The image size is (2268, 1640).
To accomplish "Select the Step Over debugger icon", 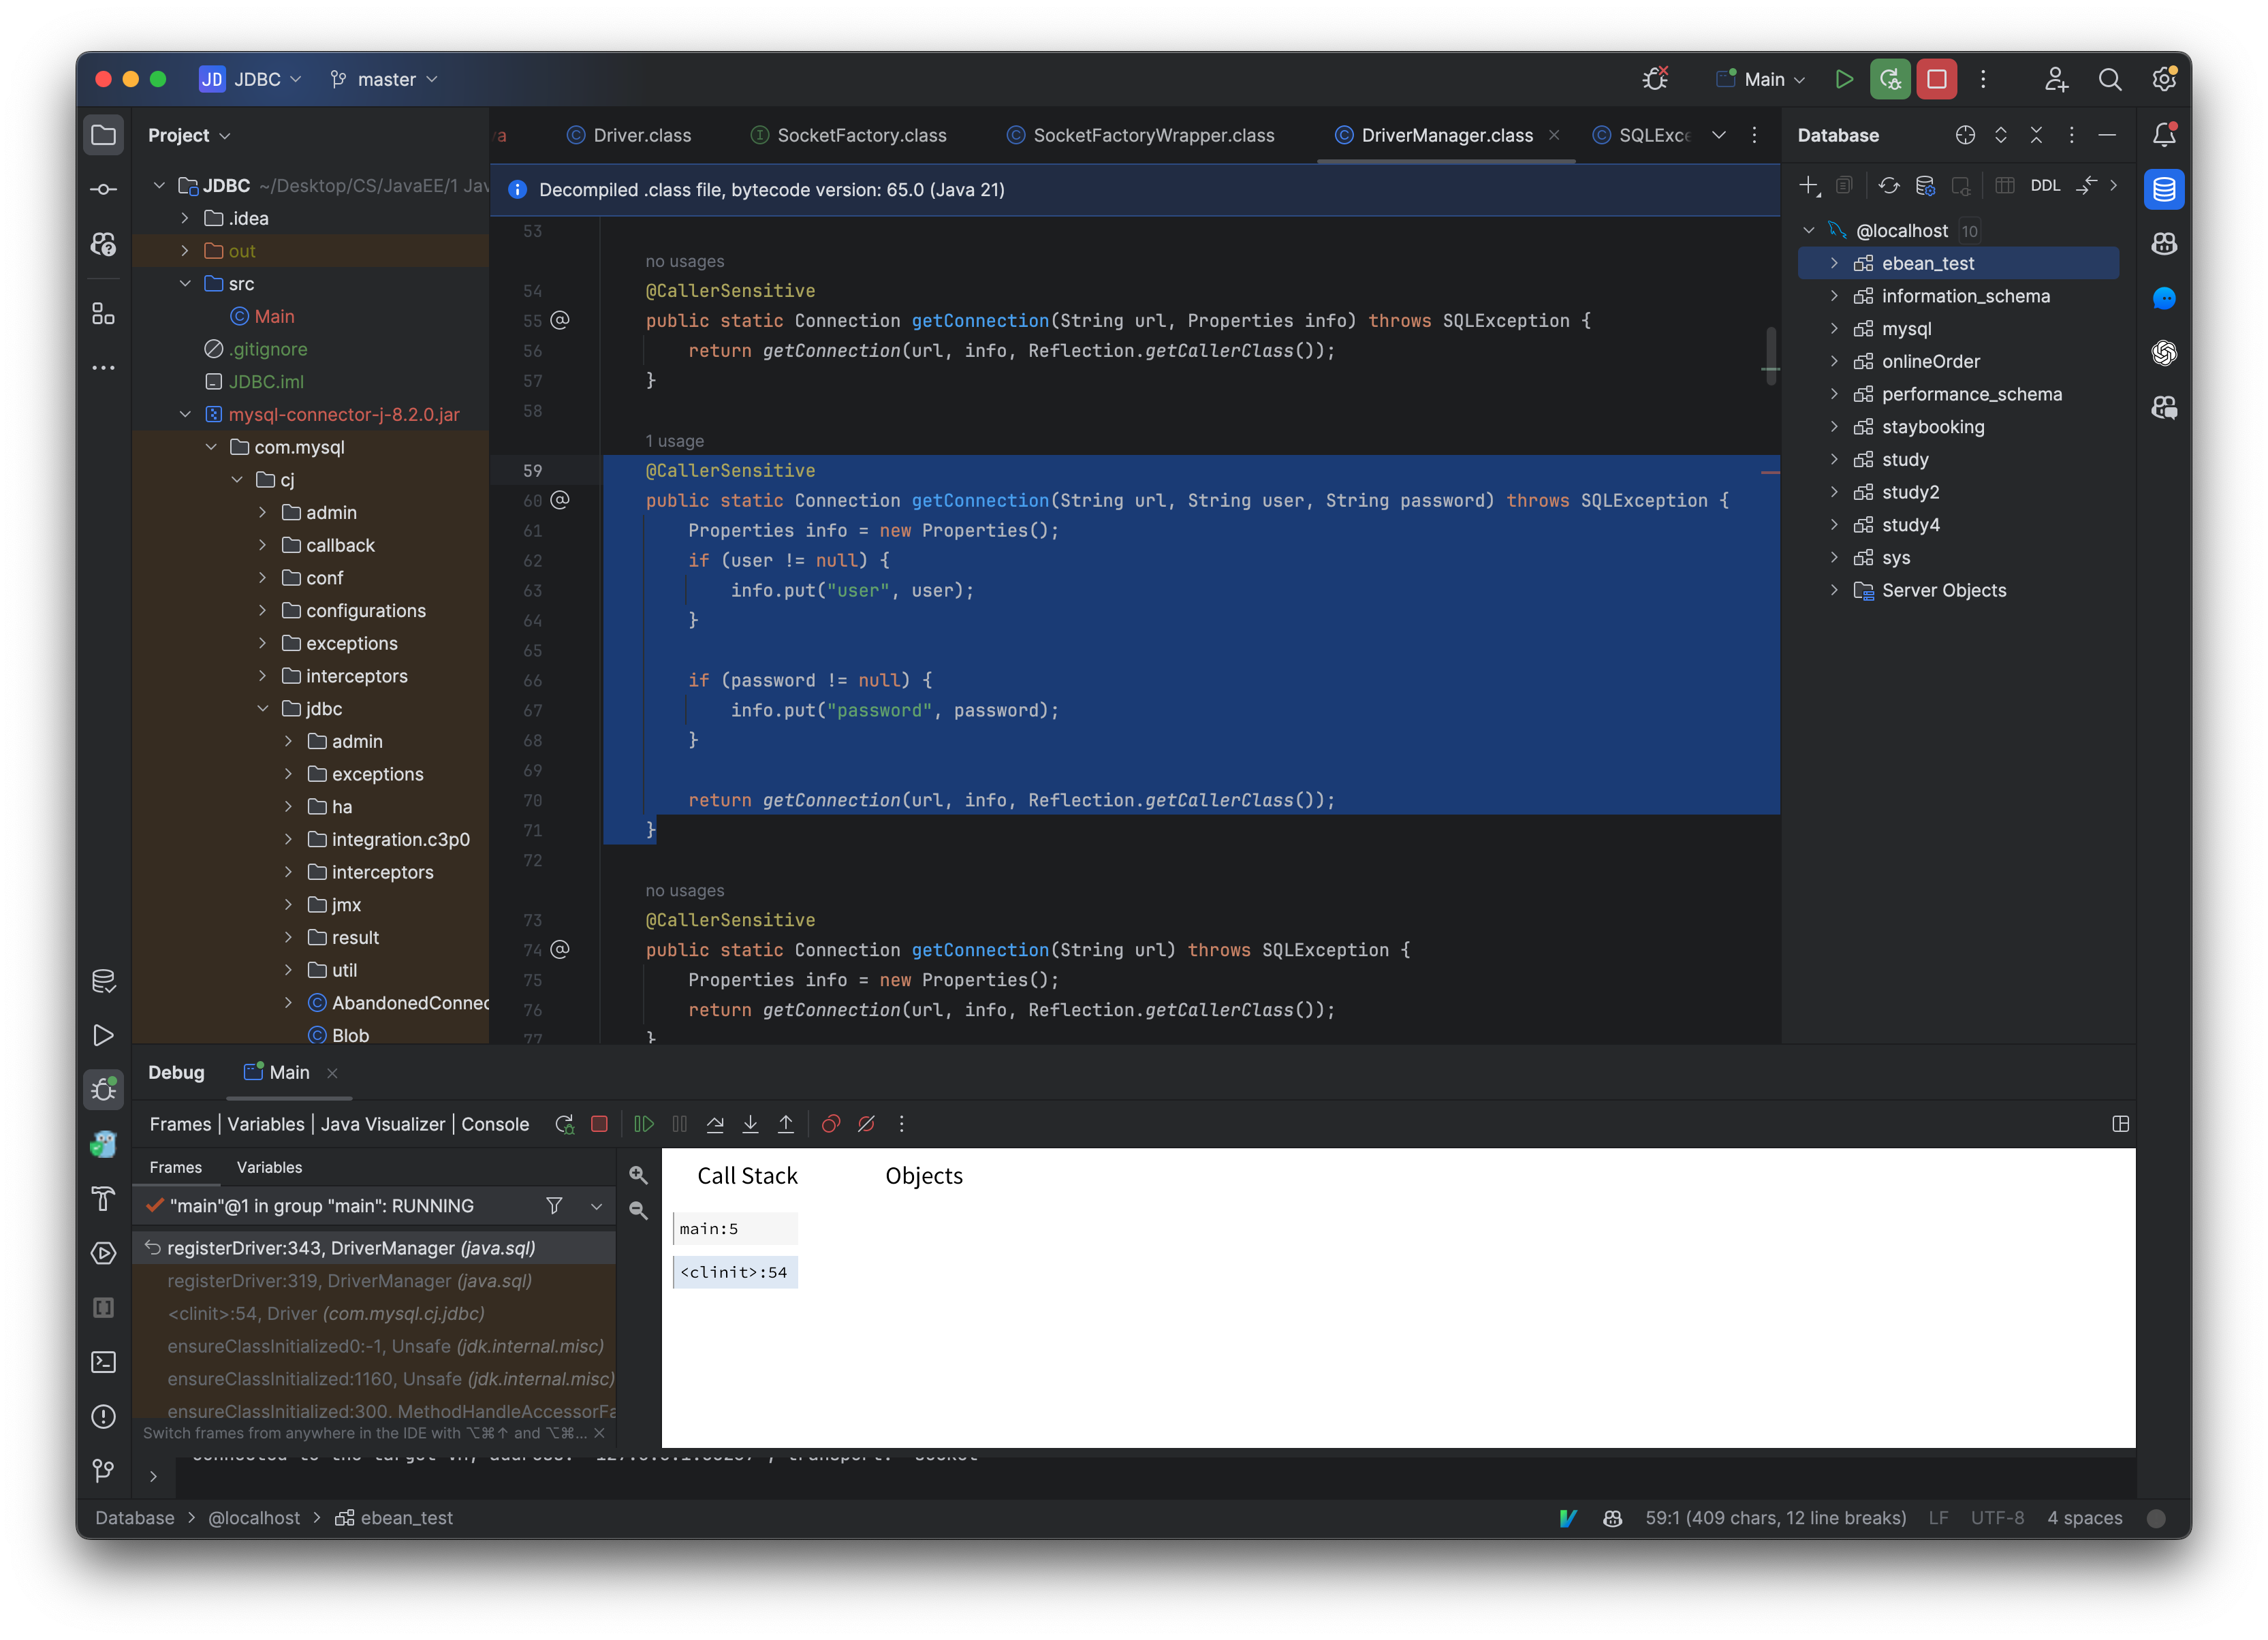I will 716,1123.
